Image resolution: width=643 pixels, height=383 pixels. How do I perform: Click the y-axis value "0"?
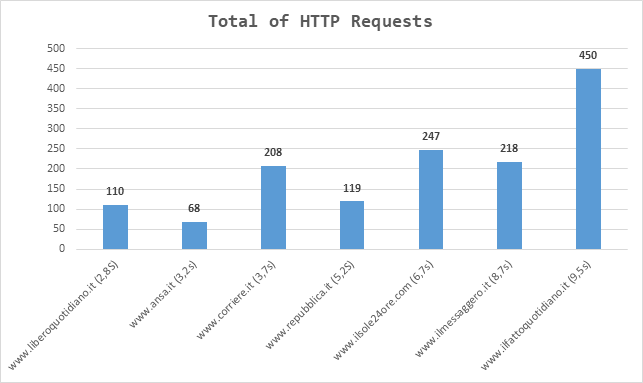pyautogui.click(x=62, y=248)
